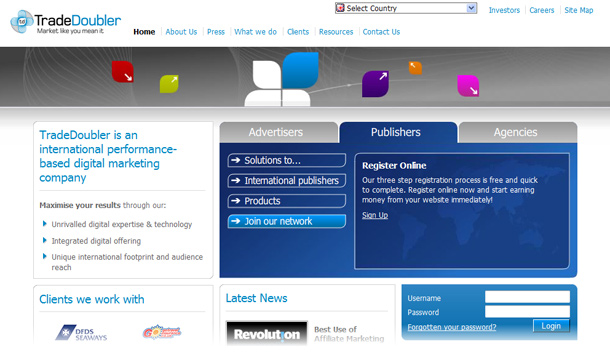The width and height of the screenshot is (610, 360).
Task: Click the orange leaf icon in banner
Action: click(x=415, y=68)
